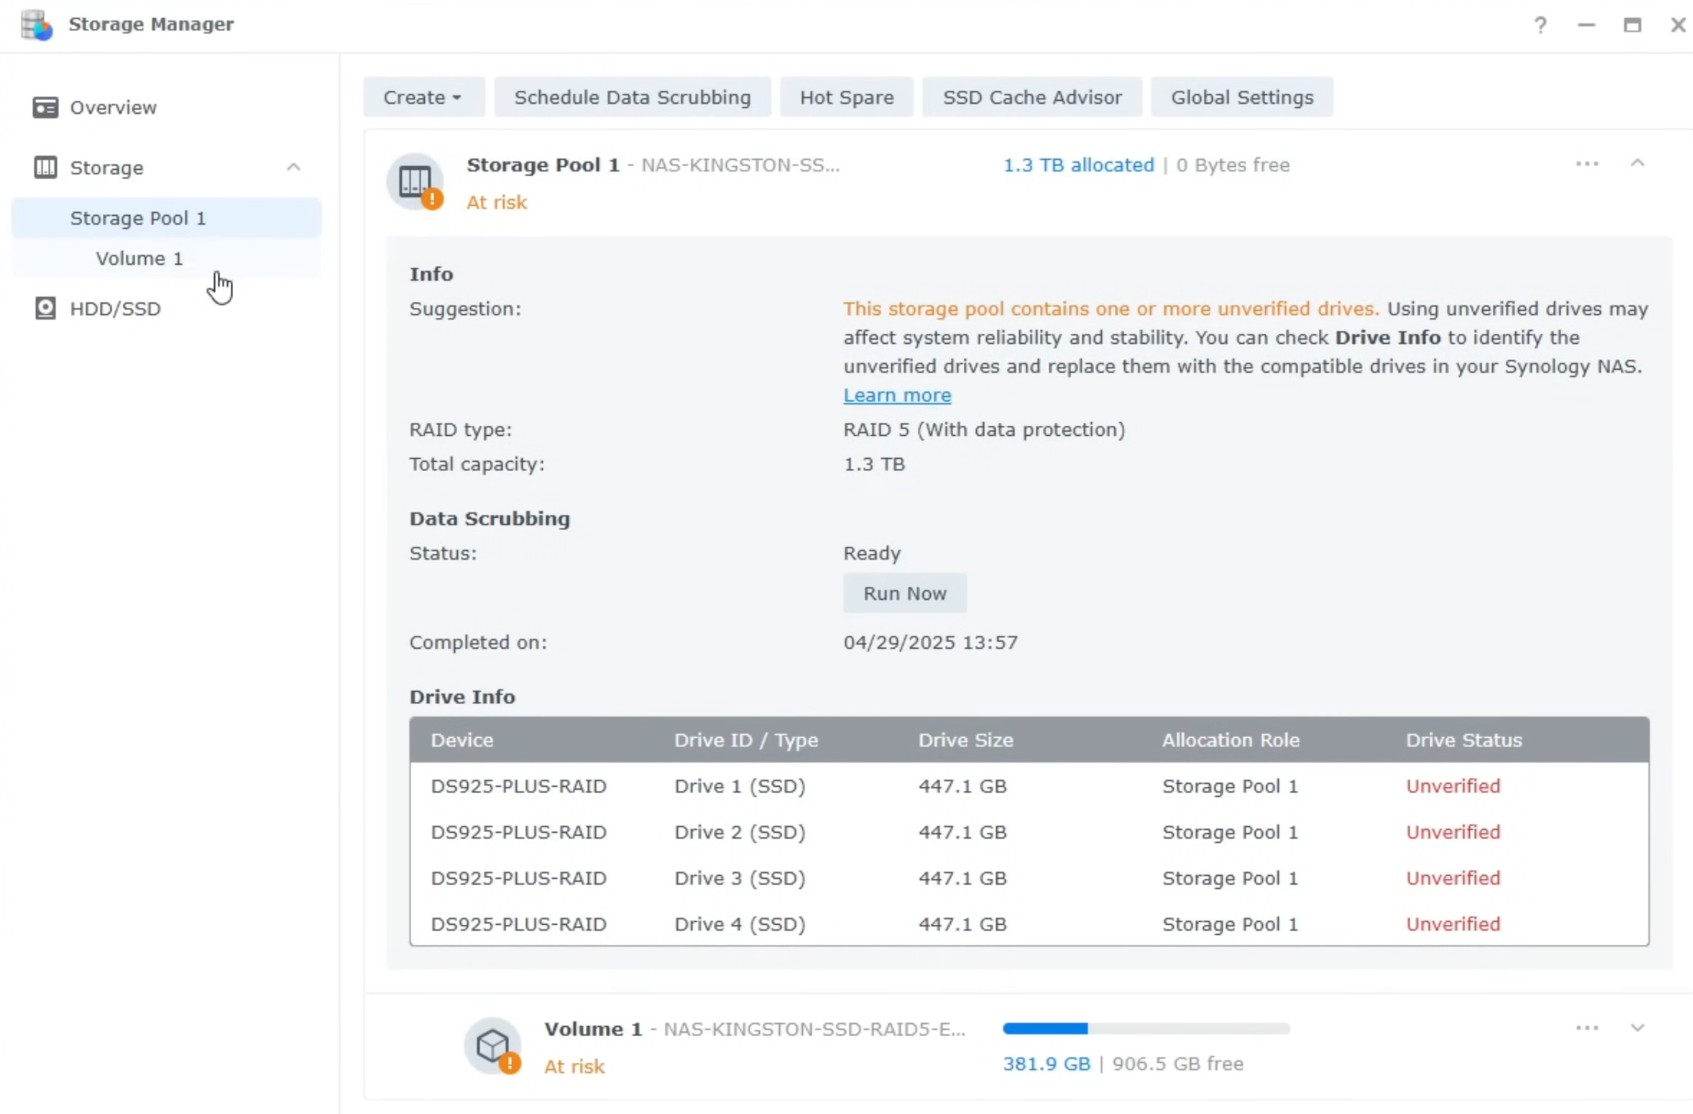Click the RAID 5 (With data protection) value
1693x1114 pixels.
point(984,429)
